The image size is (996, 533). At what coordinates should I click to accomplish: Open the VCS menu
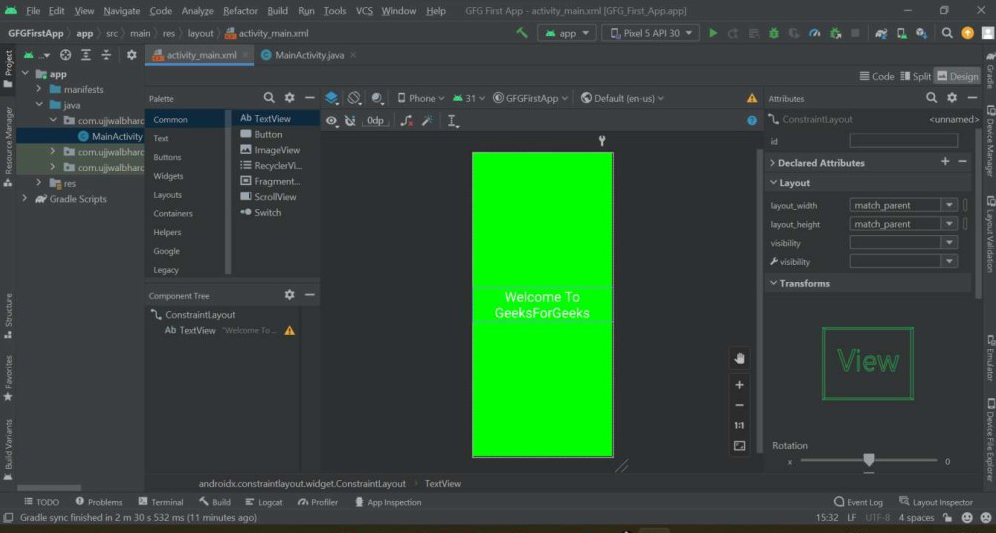(x=364, y=11)
